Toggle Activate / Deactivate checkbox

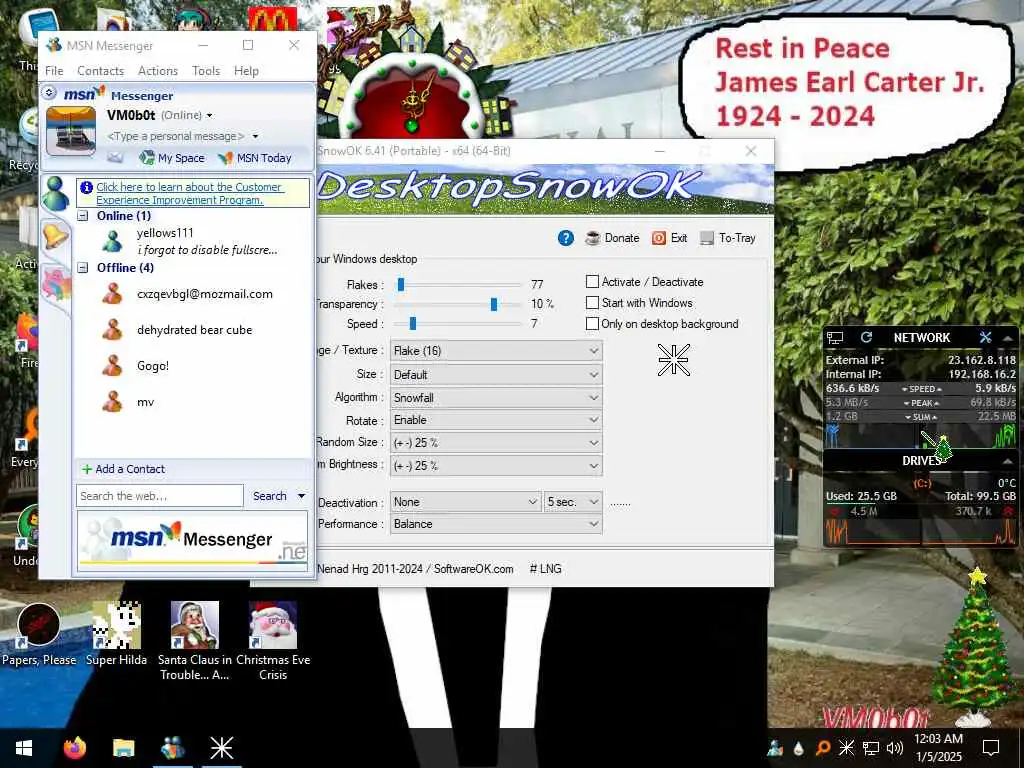(592, 281)
